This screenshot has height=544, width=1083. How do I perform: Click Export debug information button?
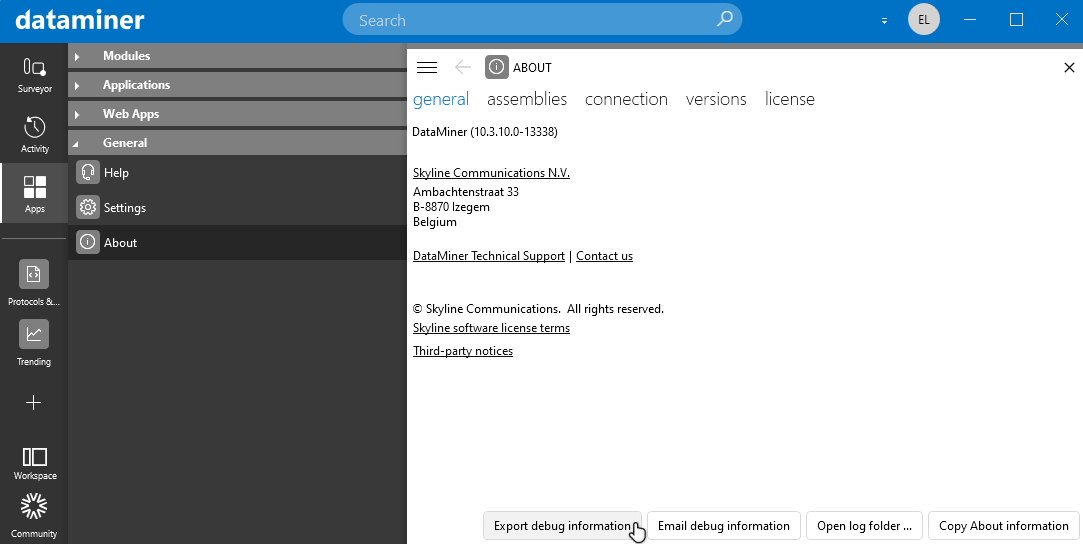(562, 525)
